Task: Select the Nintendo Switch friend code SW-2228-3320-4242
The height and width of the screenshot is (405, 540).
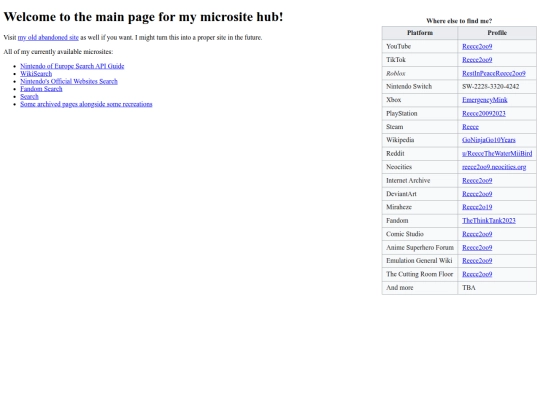Action: (x=490, y=86)
